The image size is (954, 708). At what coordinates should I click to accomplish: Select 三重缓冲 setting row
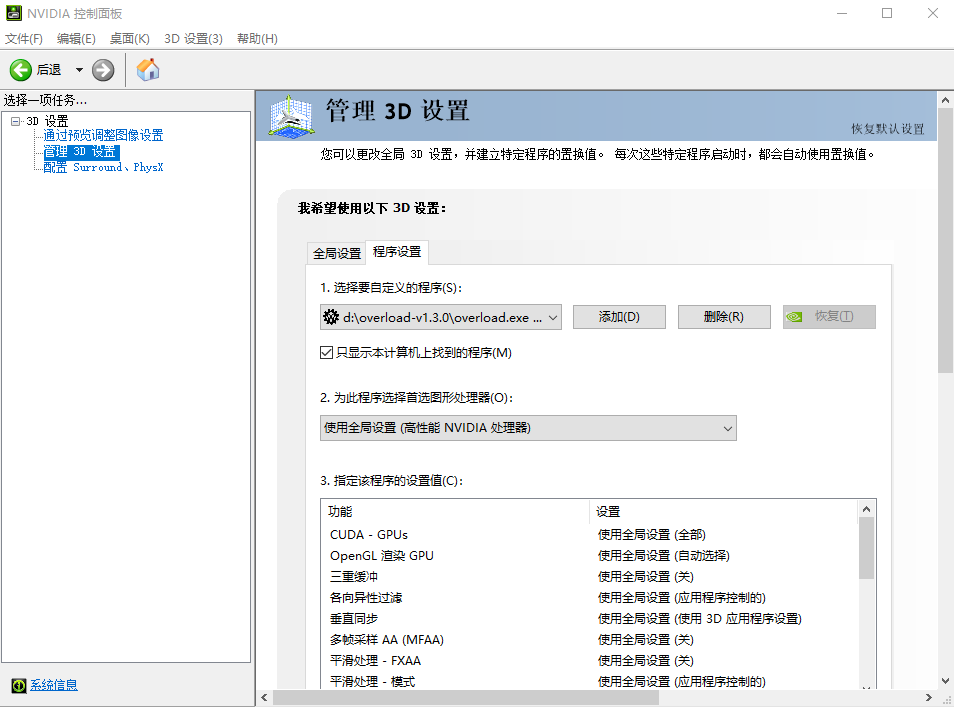pos(589,577)
